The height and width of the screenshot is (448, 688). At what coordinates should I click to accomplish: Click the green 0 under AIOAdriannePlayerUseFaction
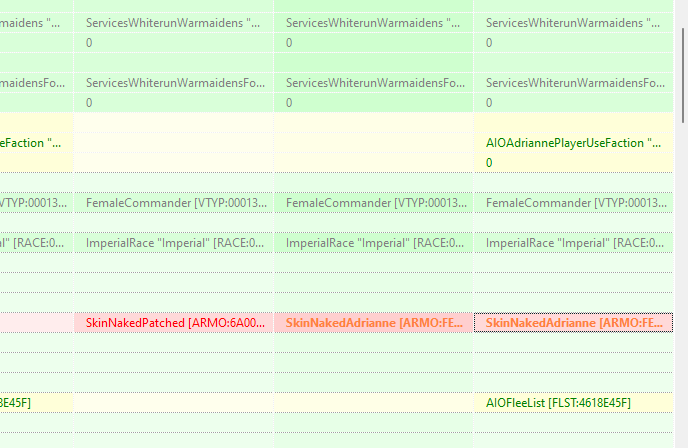tap(573, 163)
